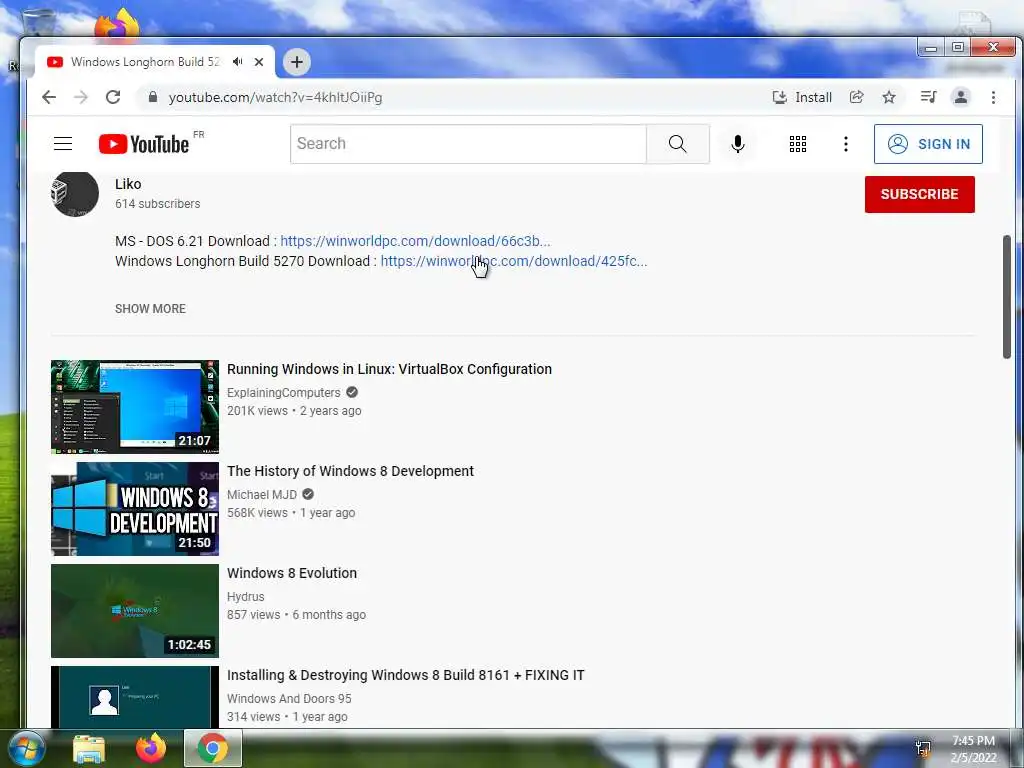
Task: Open a new tab with plus button
Action: [x=296, y=62]
